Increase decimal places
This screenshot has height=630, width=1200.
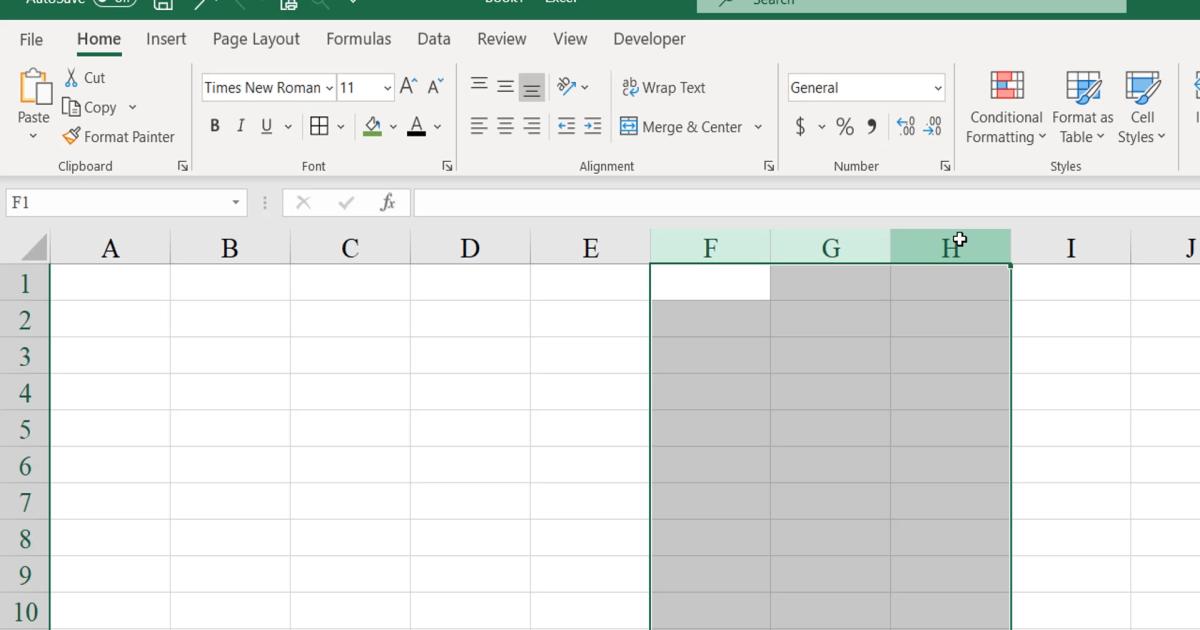click(905, 126)
